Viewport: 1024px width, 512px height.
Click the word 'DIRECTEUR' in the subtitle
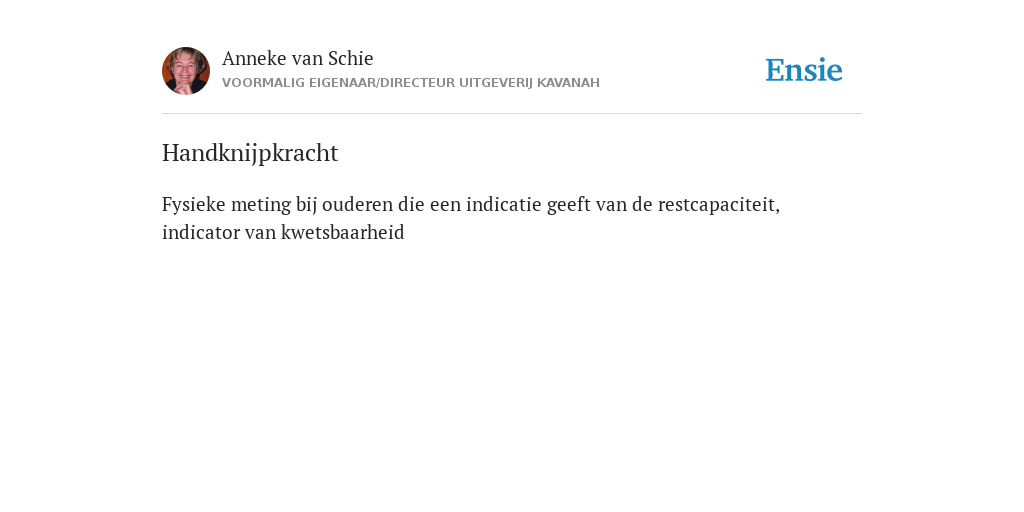click(418, 83)
